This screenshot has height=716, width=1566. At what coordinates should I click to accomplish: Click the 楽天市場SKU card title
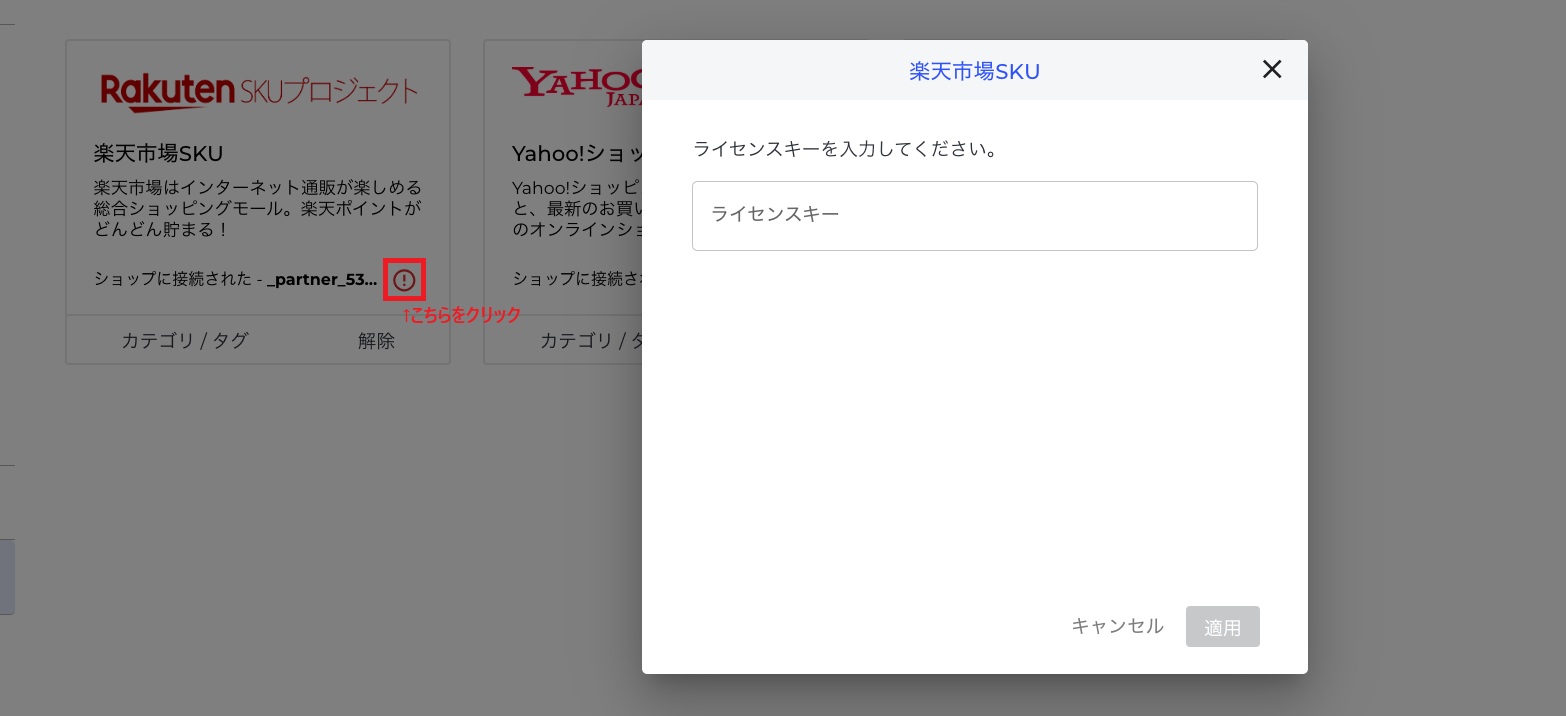point(158,153)
